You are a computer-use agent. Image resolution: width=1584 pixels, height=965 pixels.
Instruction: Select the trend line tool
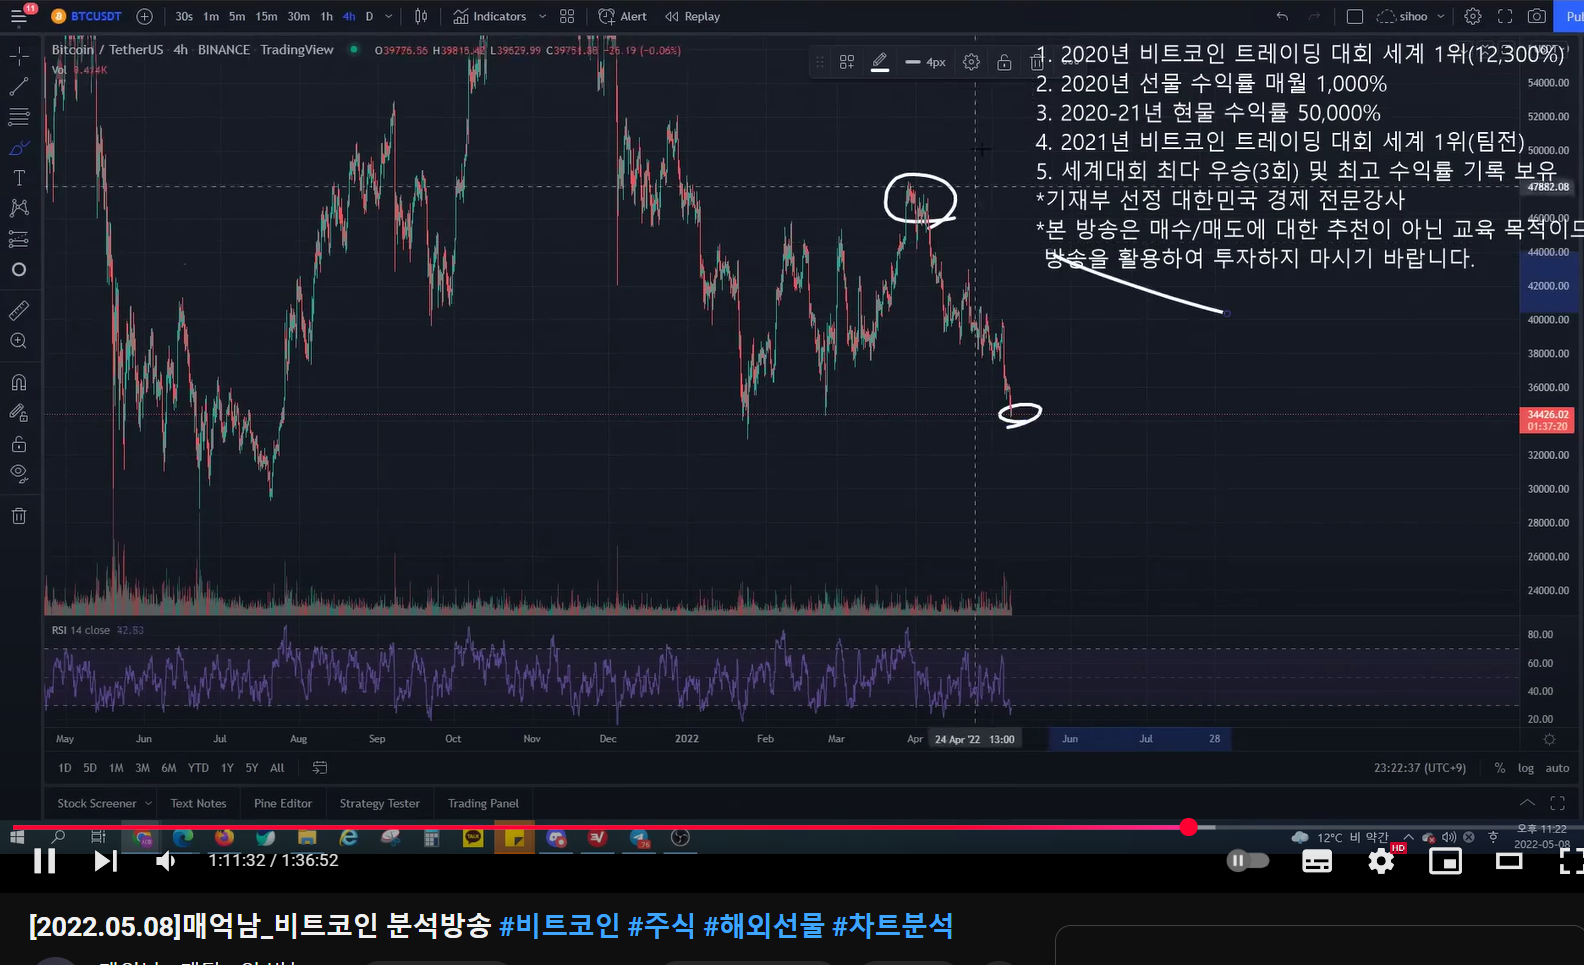tap(19, 87)
